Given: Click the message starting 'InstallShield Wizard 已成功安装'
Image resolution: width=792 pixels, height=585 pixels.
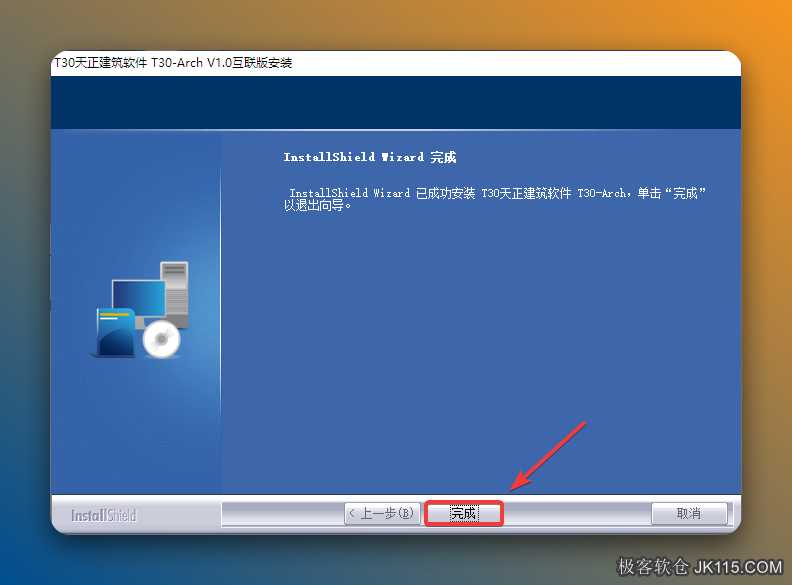Looking at the screenshot, I should (x=494, y=199).
